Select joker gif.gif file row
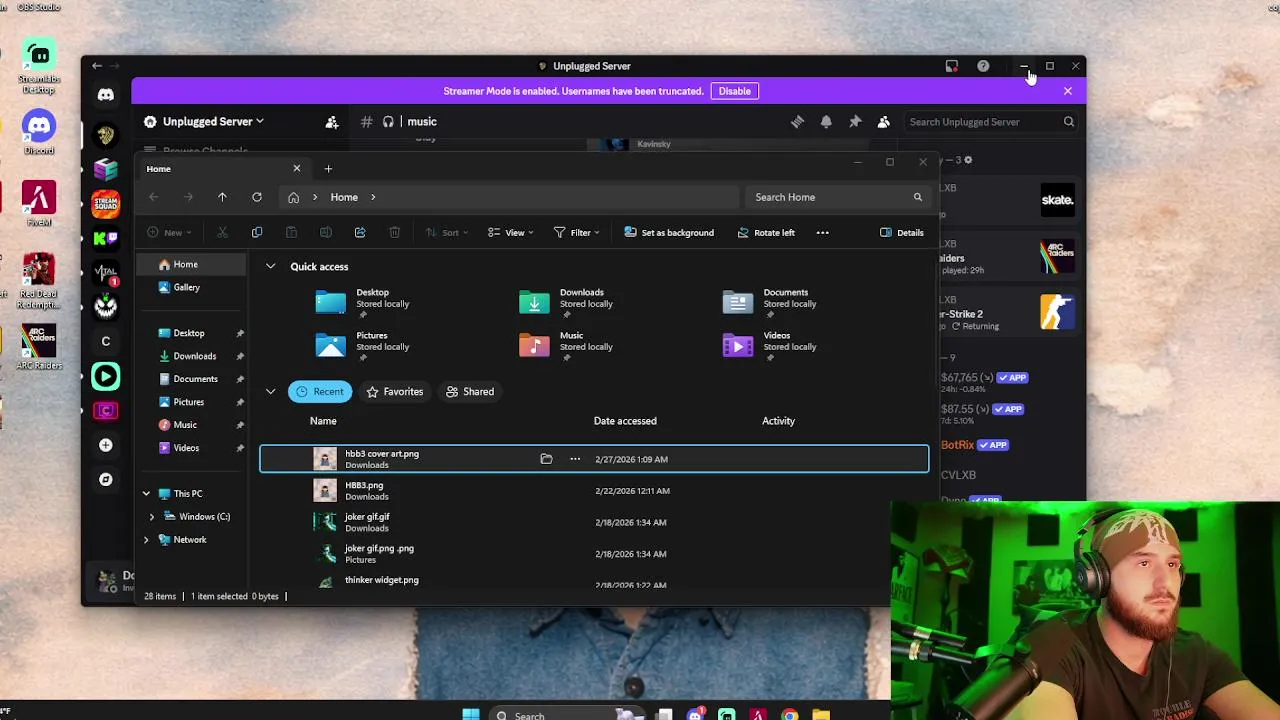Viewport: 1280px width, 720px height. [594, 522]
